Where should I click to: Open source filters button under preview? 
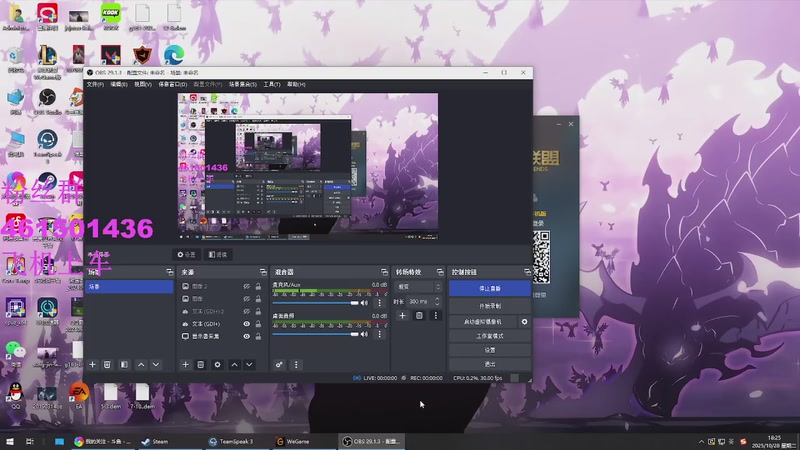[x=218, y=255]
